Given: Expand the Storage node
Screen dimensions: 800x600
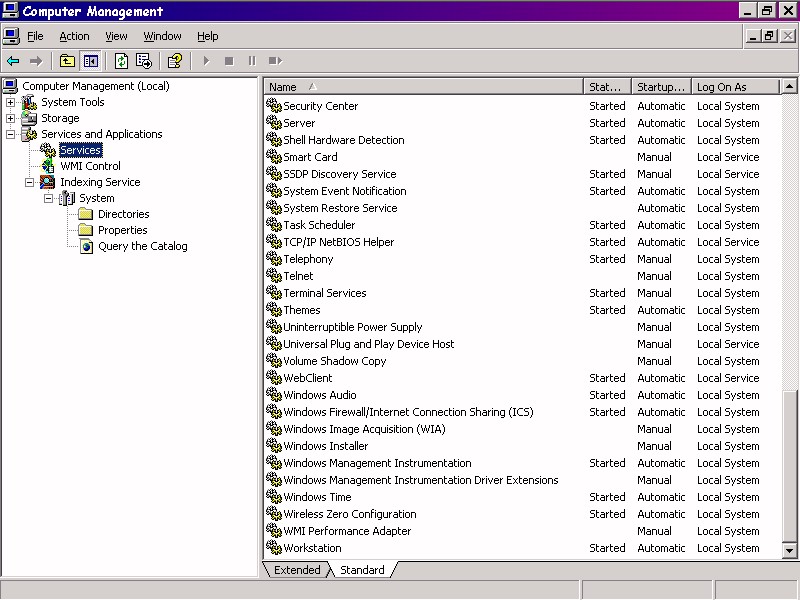Looking at the screenshot, I should point(10,118).
